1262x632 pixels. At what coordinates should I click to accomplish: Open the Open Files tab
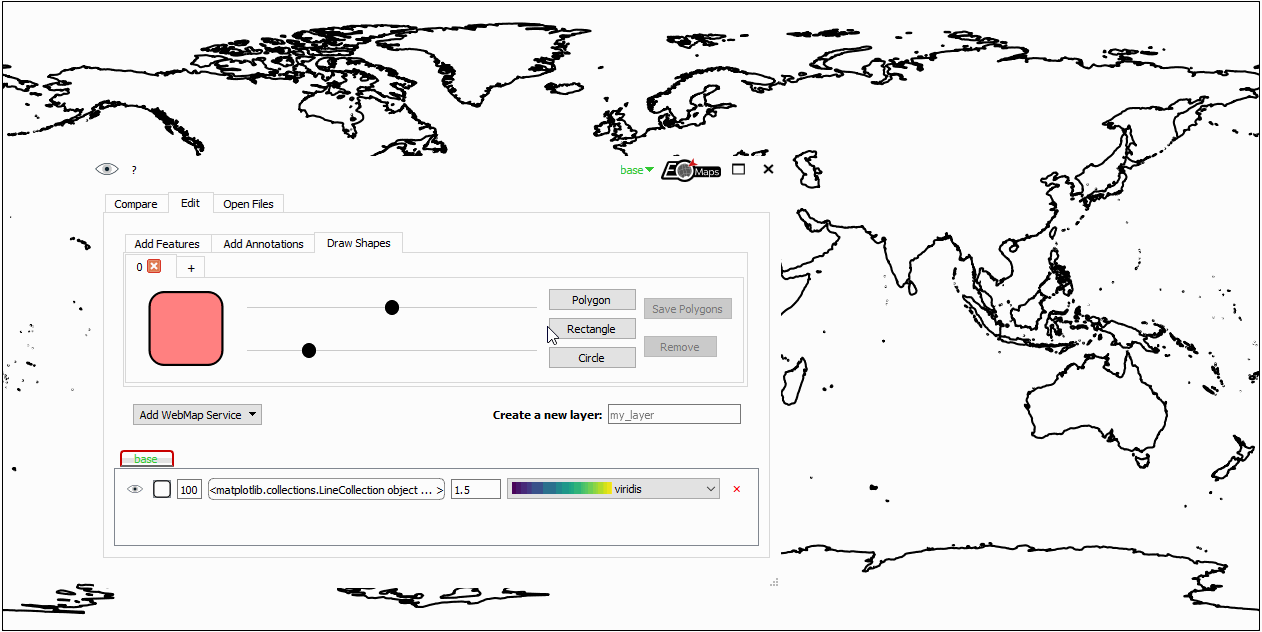(248, 204)
